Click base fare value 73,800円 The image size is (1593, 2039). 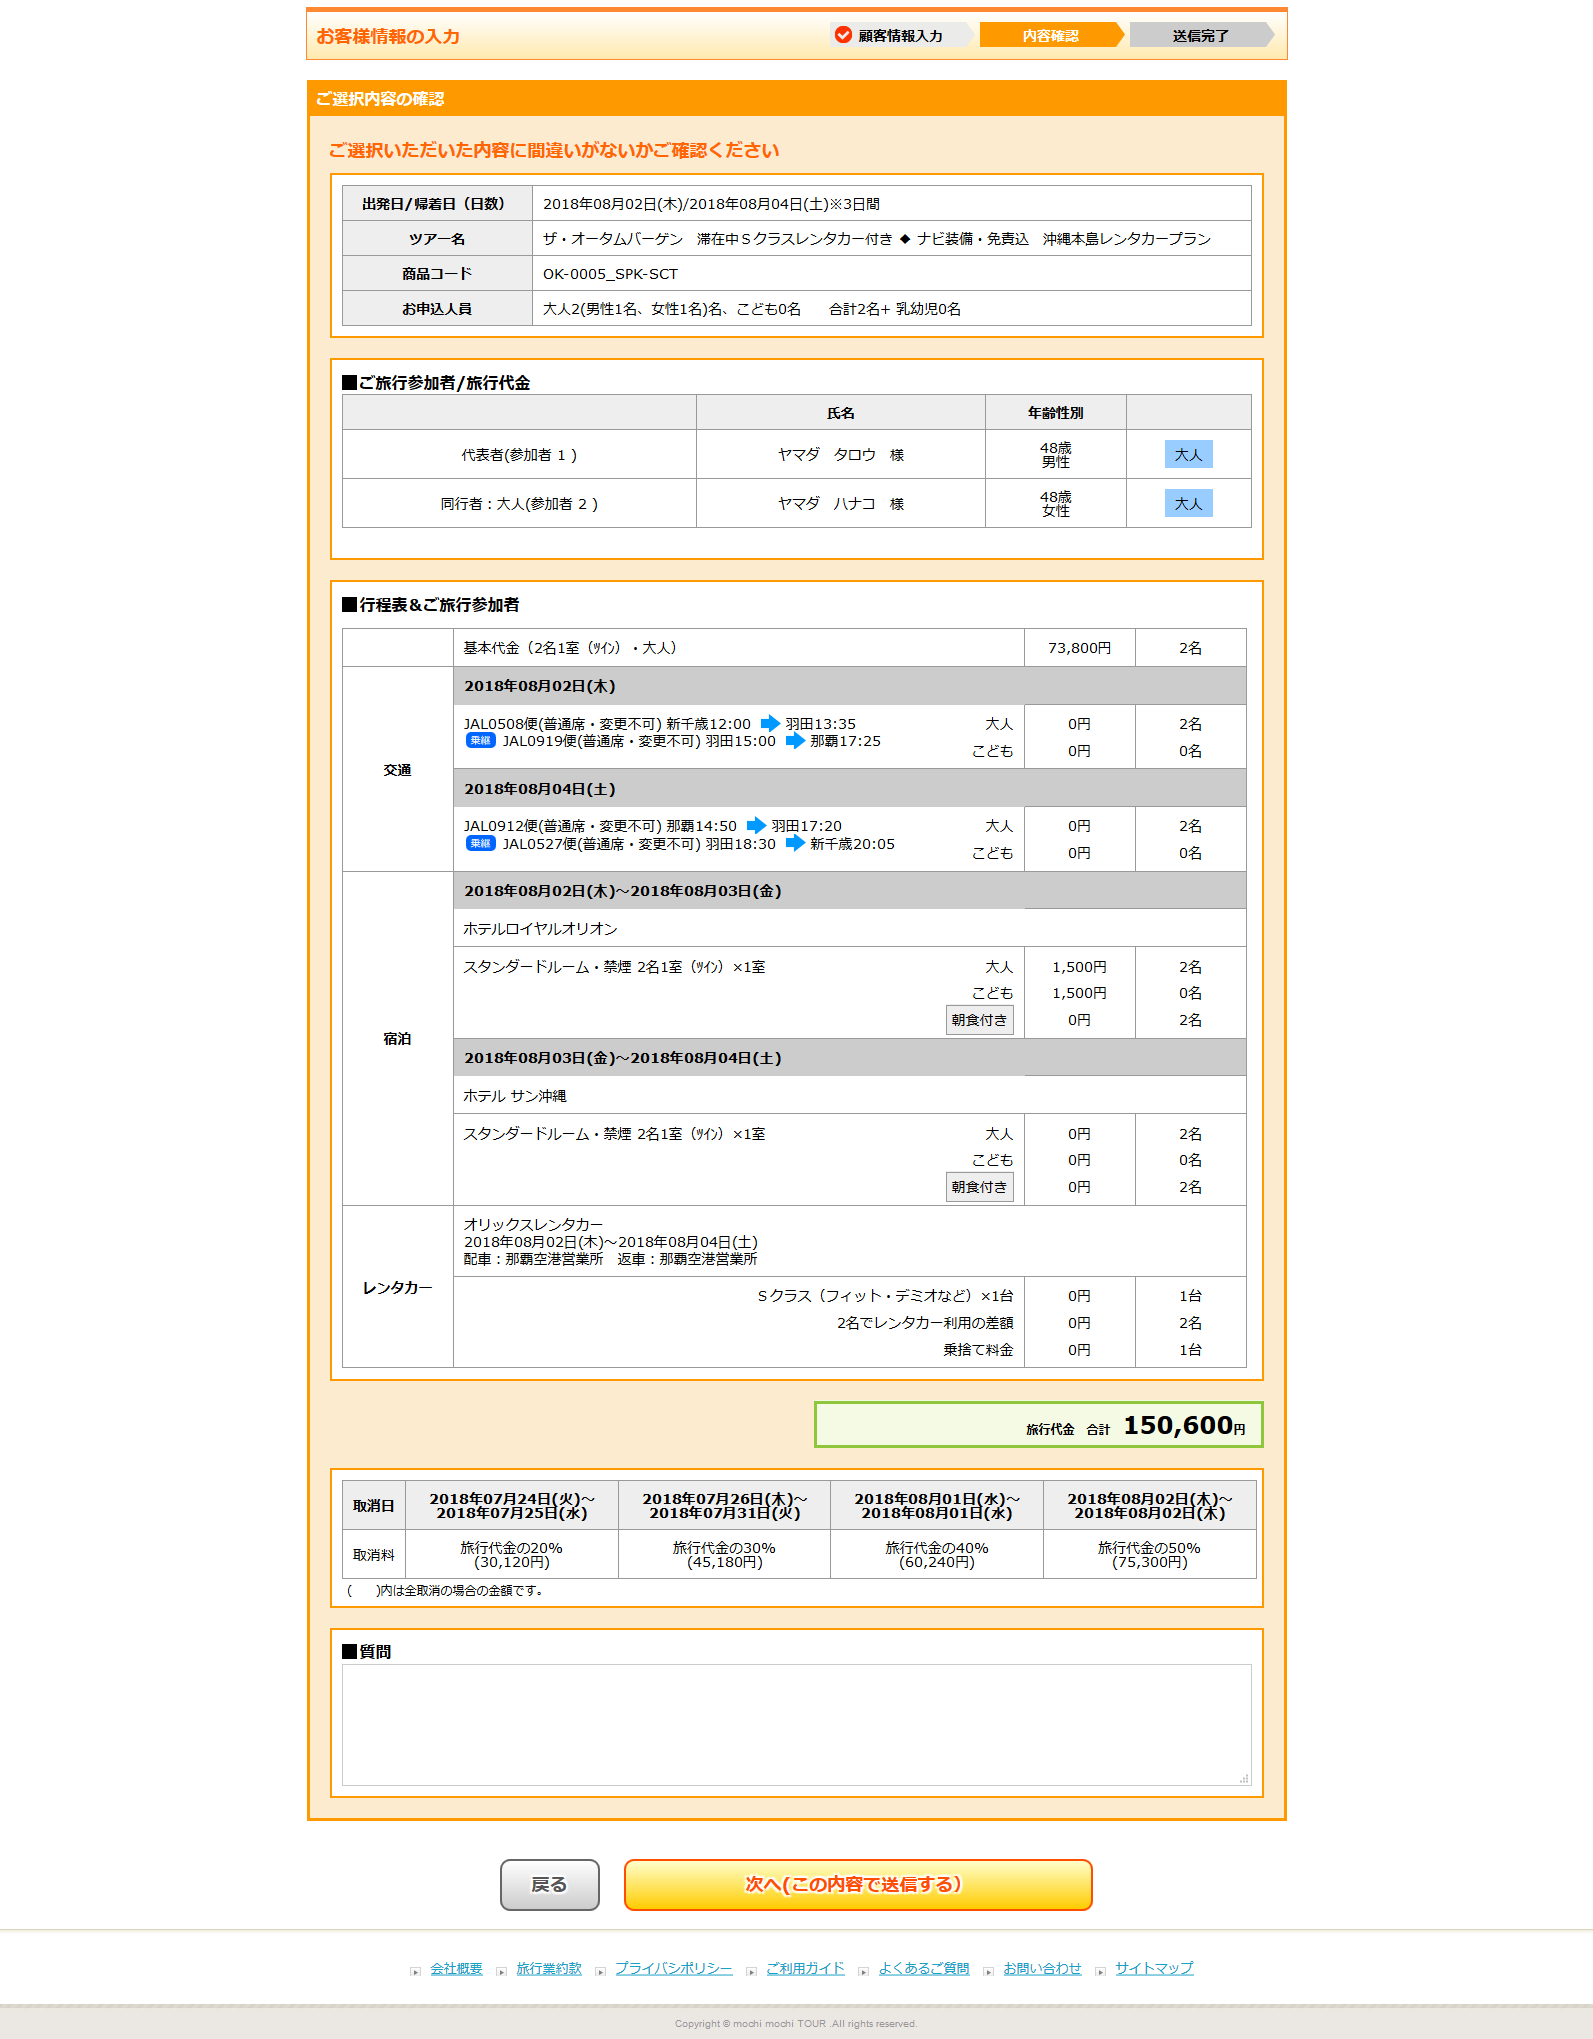point(1079,647)
